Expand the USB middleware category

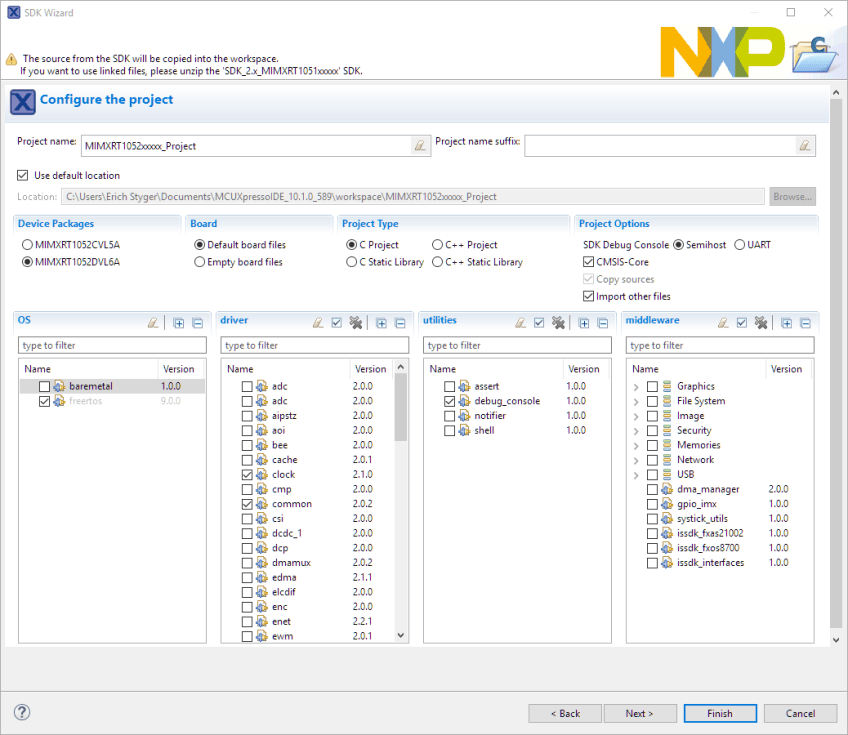pyautogui.click(x=636, y=474)
